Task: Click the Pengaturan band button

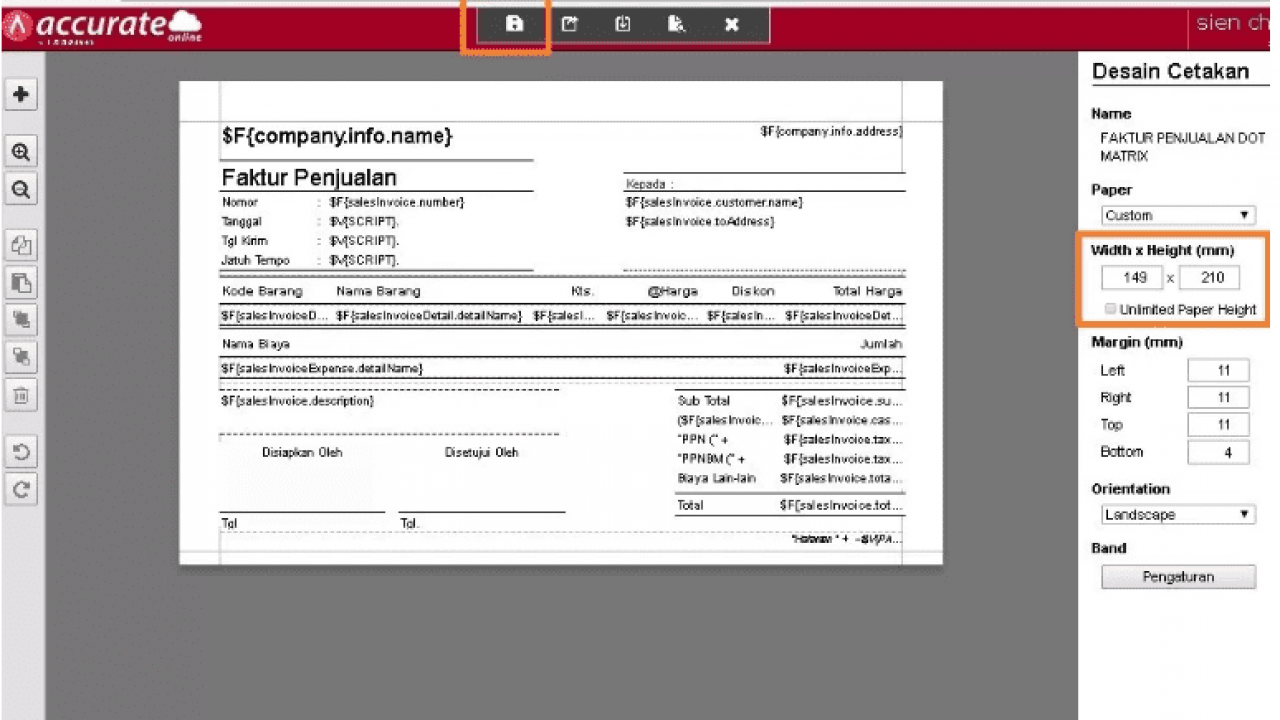Action: [1178, 577]
